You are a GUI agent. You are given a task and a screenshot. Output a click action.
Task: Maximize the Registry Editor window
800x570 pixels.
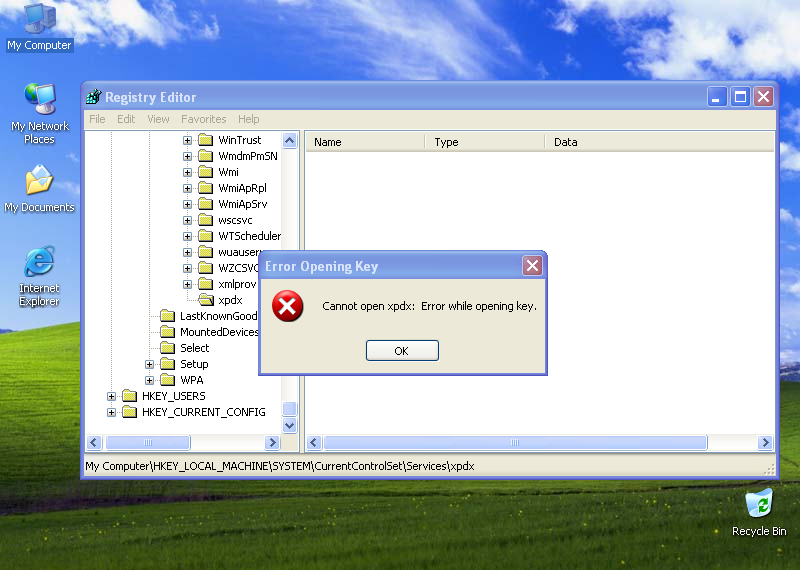tap(740, 96)
